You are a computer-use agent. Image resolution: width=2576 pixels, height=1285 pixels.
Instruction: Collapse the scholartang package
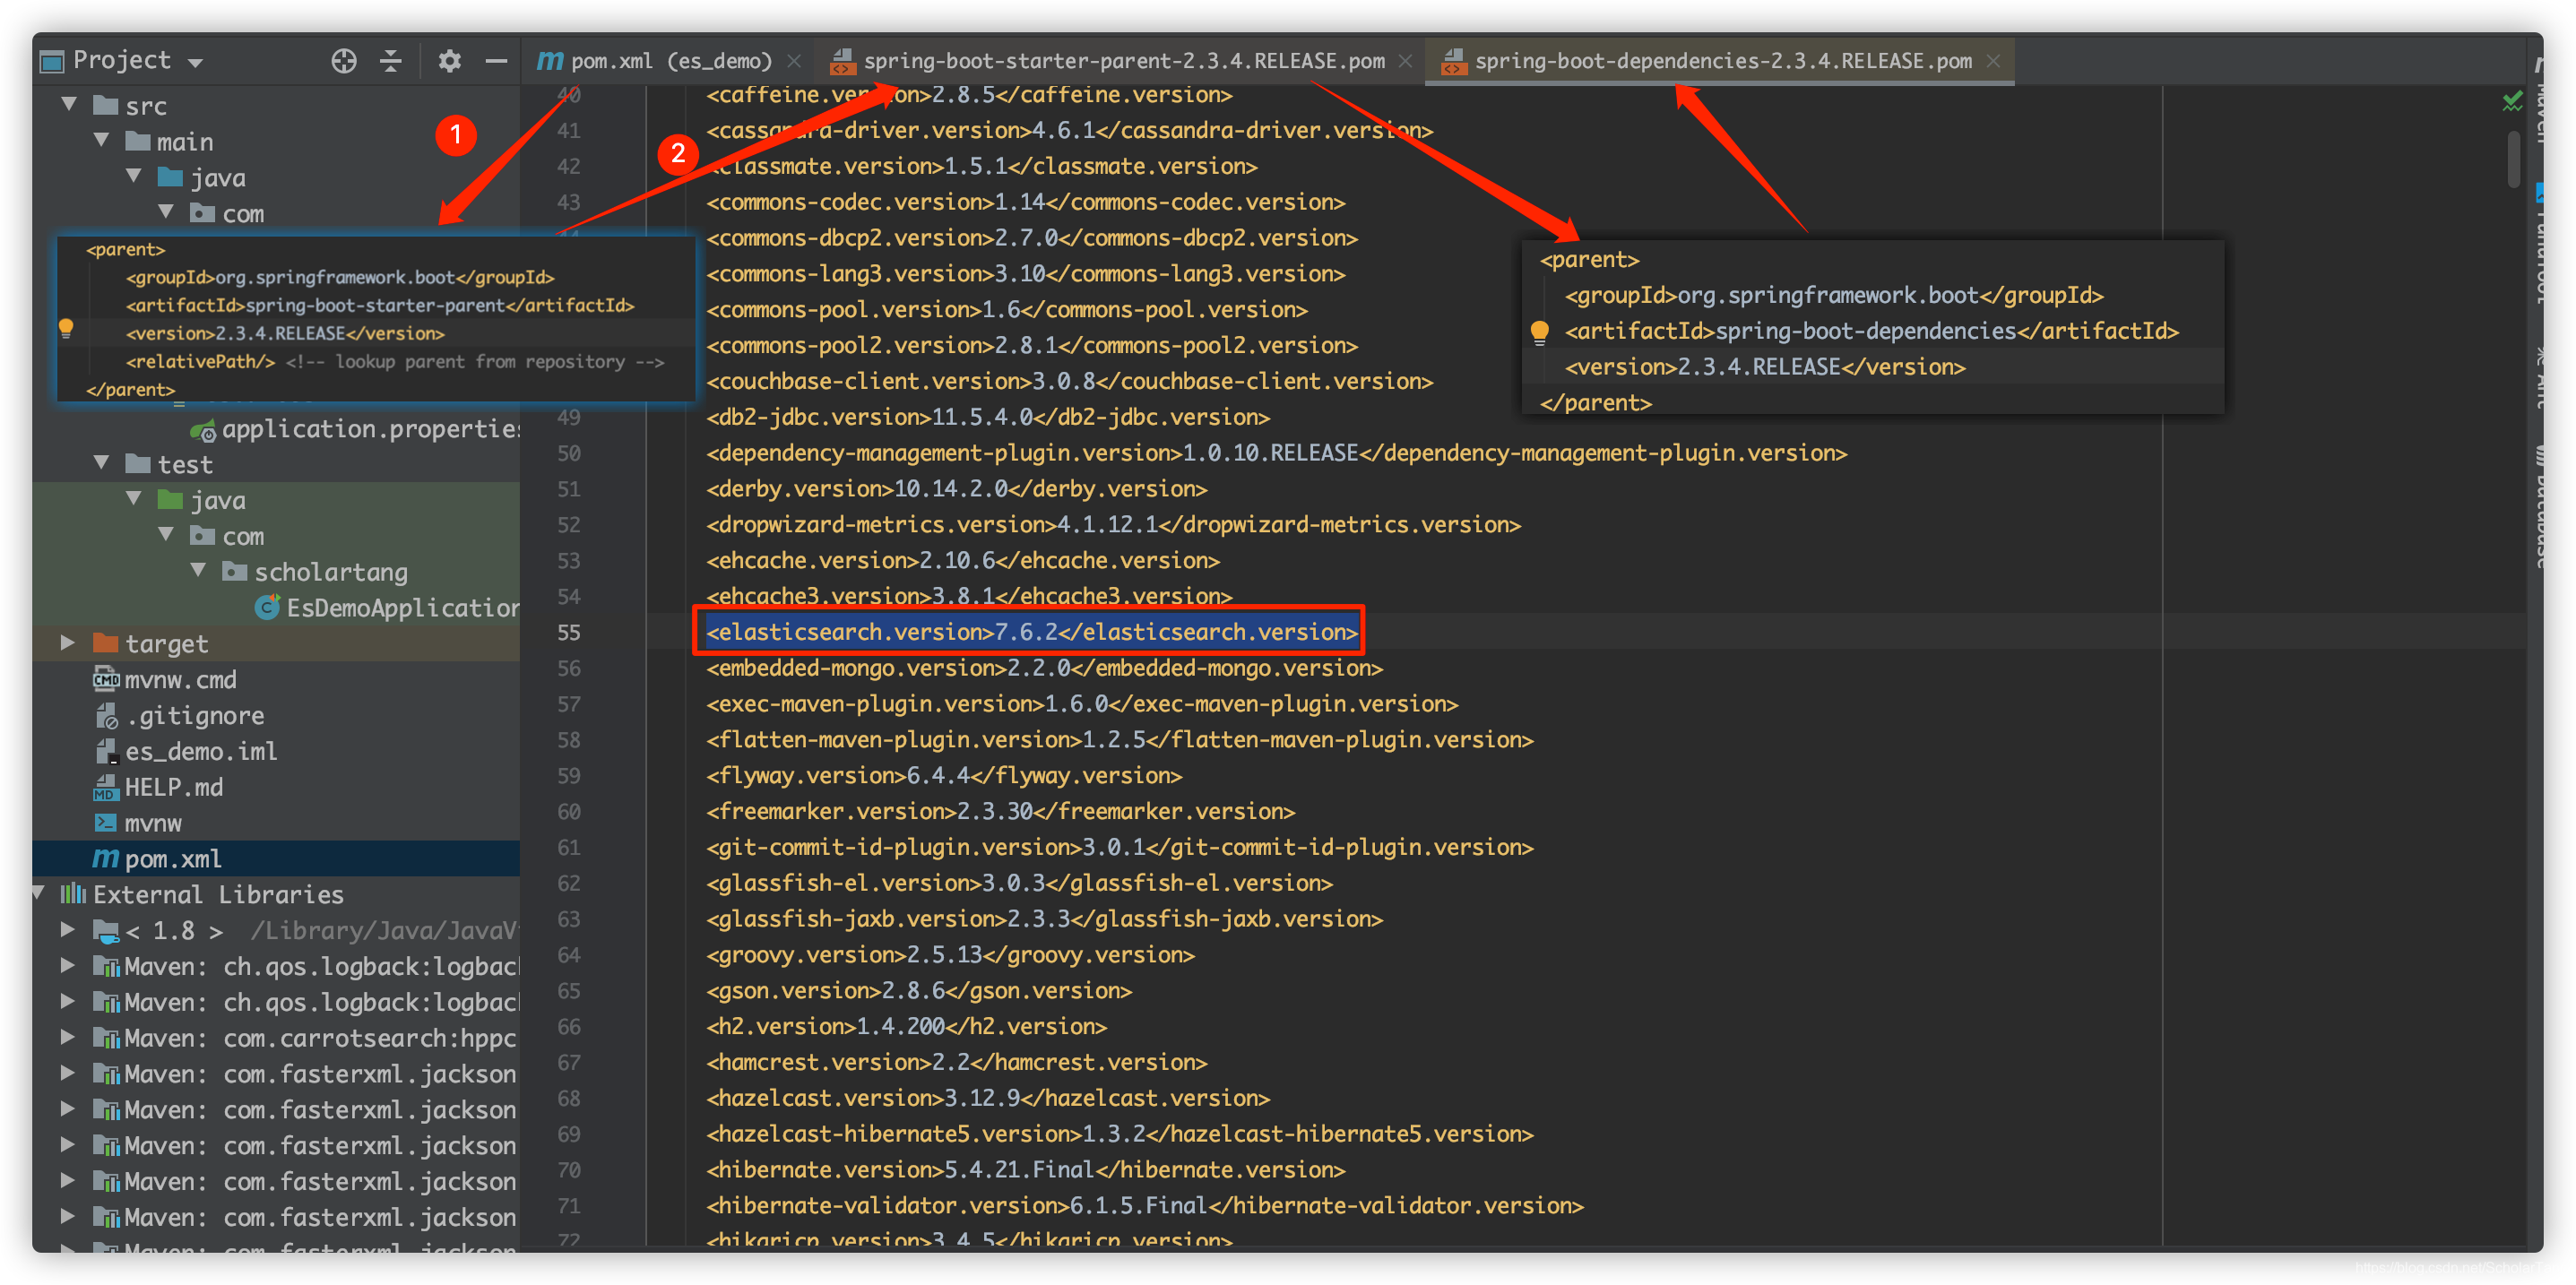click(x=197, y=570)
